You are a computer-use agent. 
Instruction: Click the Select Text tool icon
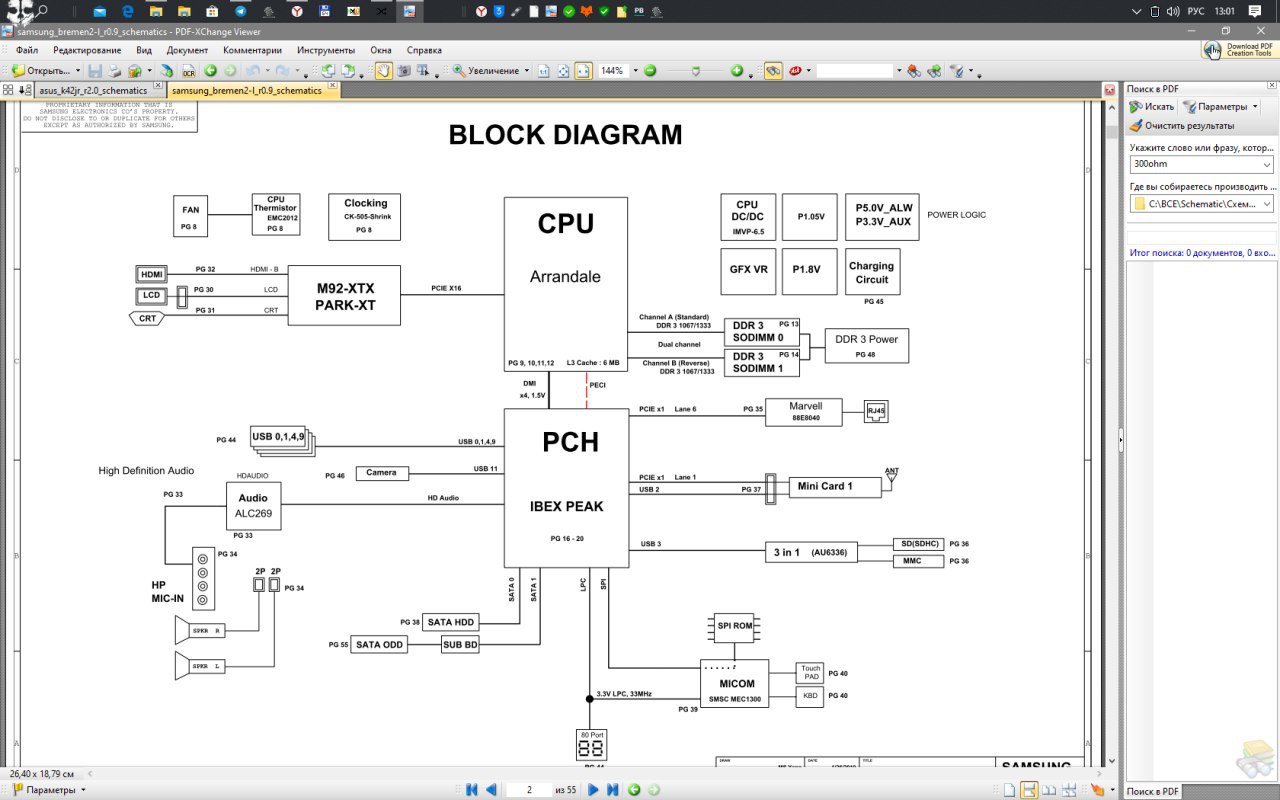pyautogui.click(x=423, y=71)
